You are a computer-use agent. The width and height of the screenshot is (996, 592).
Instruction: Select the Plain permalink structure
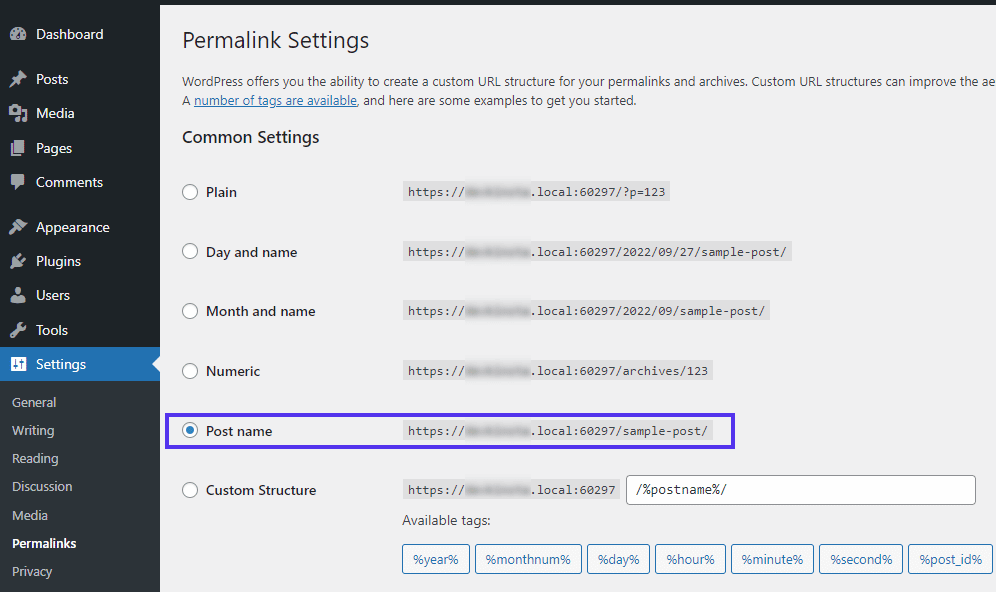(189, 191)
